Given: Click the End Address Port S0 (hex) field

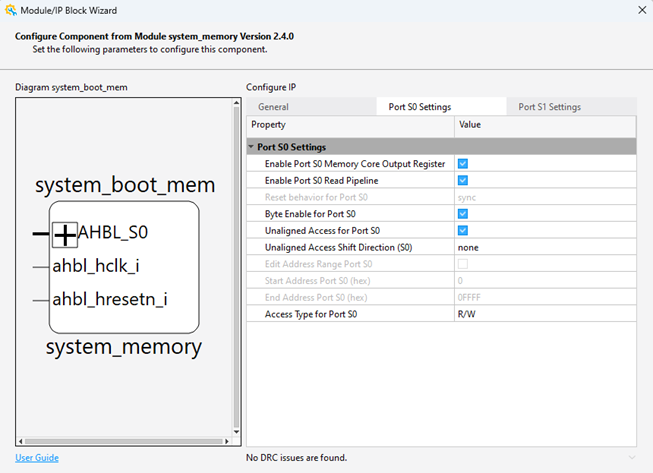Looking at the screenshot, I should [545, 297].
